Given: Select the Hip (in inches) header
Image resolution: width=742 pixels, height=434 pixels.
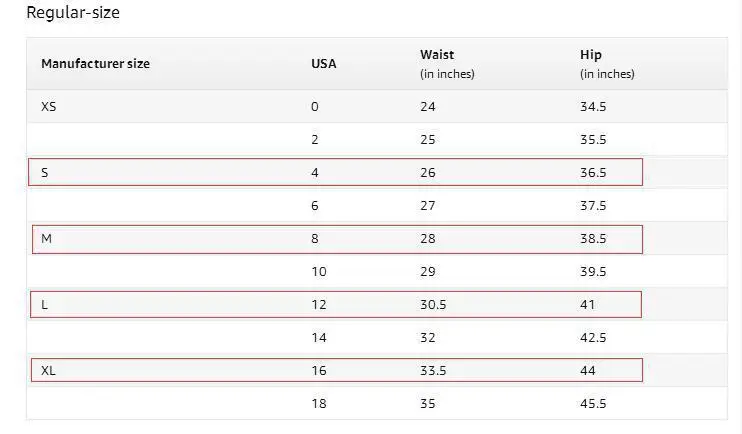Looking at the screenshot, I should 607,64.
